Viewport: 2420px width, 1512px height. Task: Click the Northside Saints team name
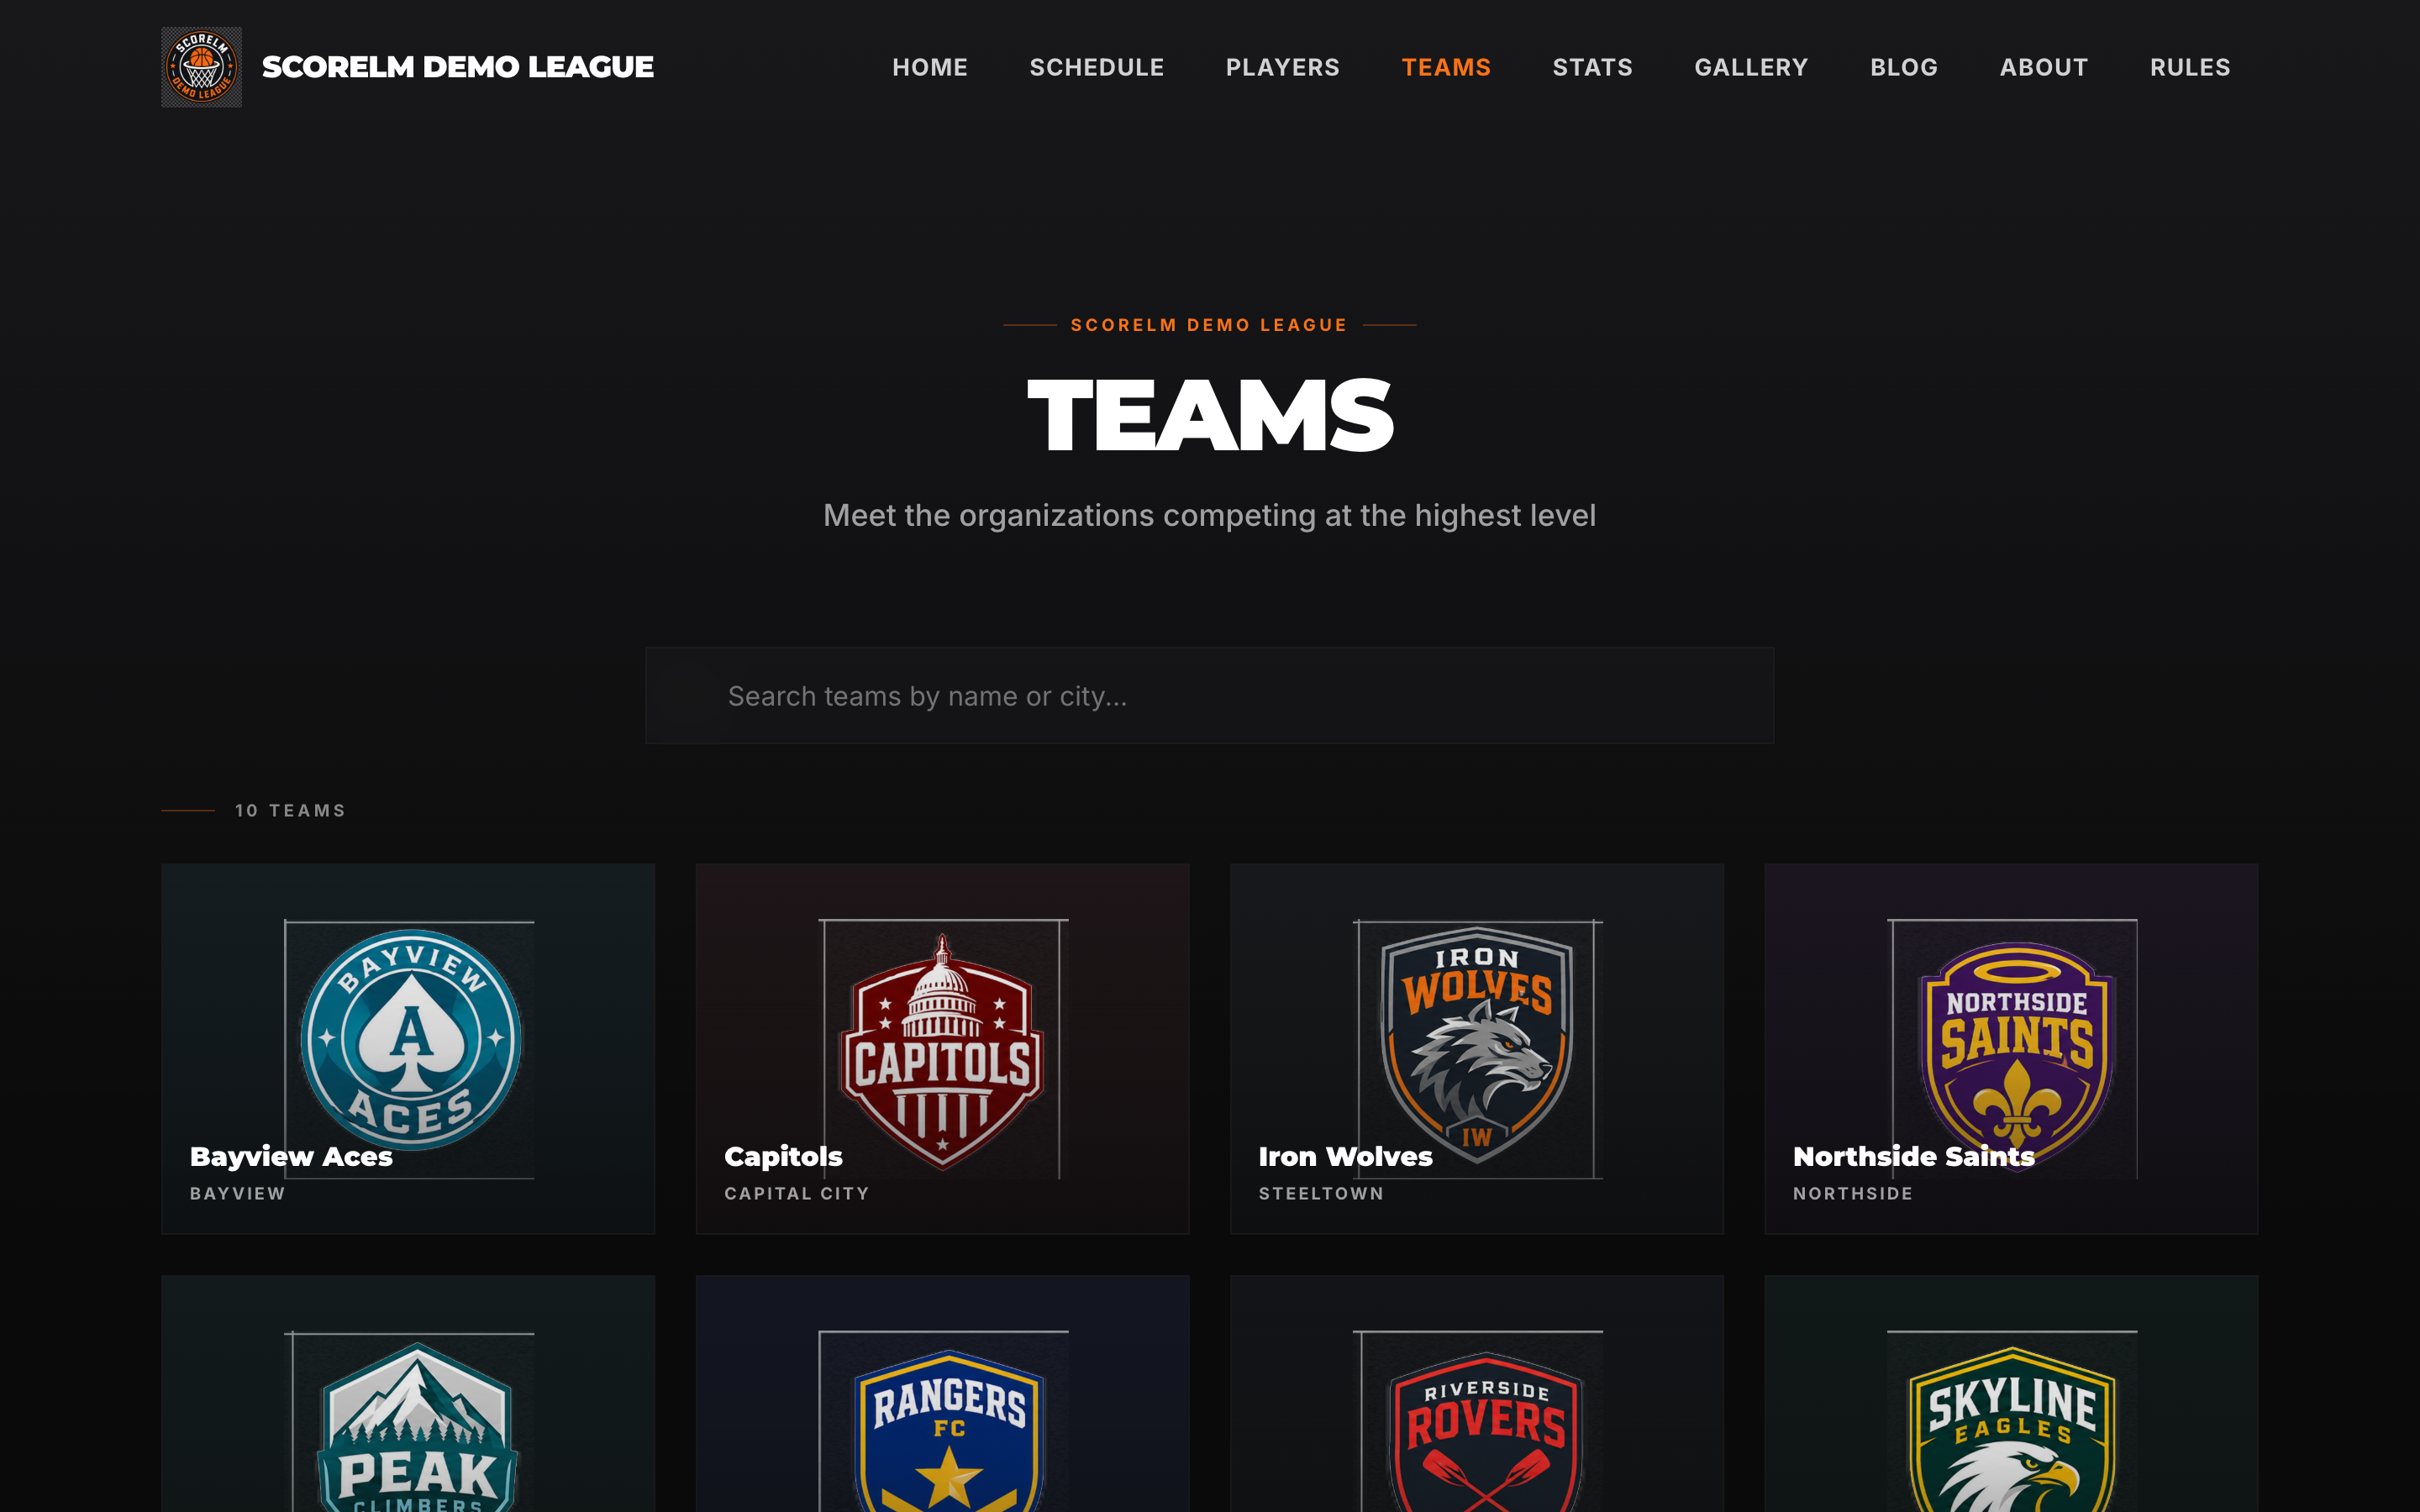[1914, 1156]
